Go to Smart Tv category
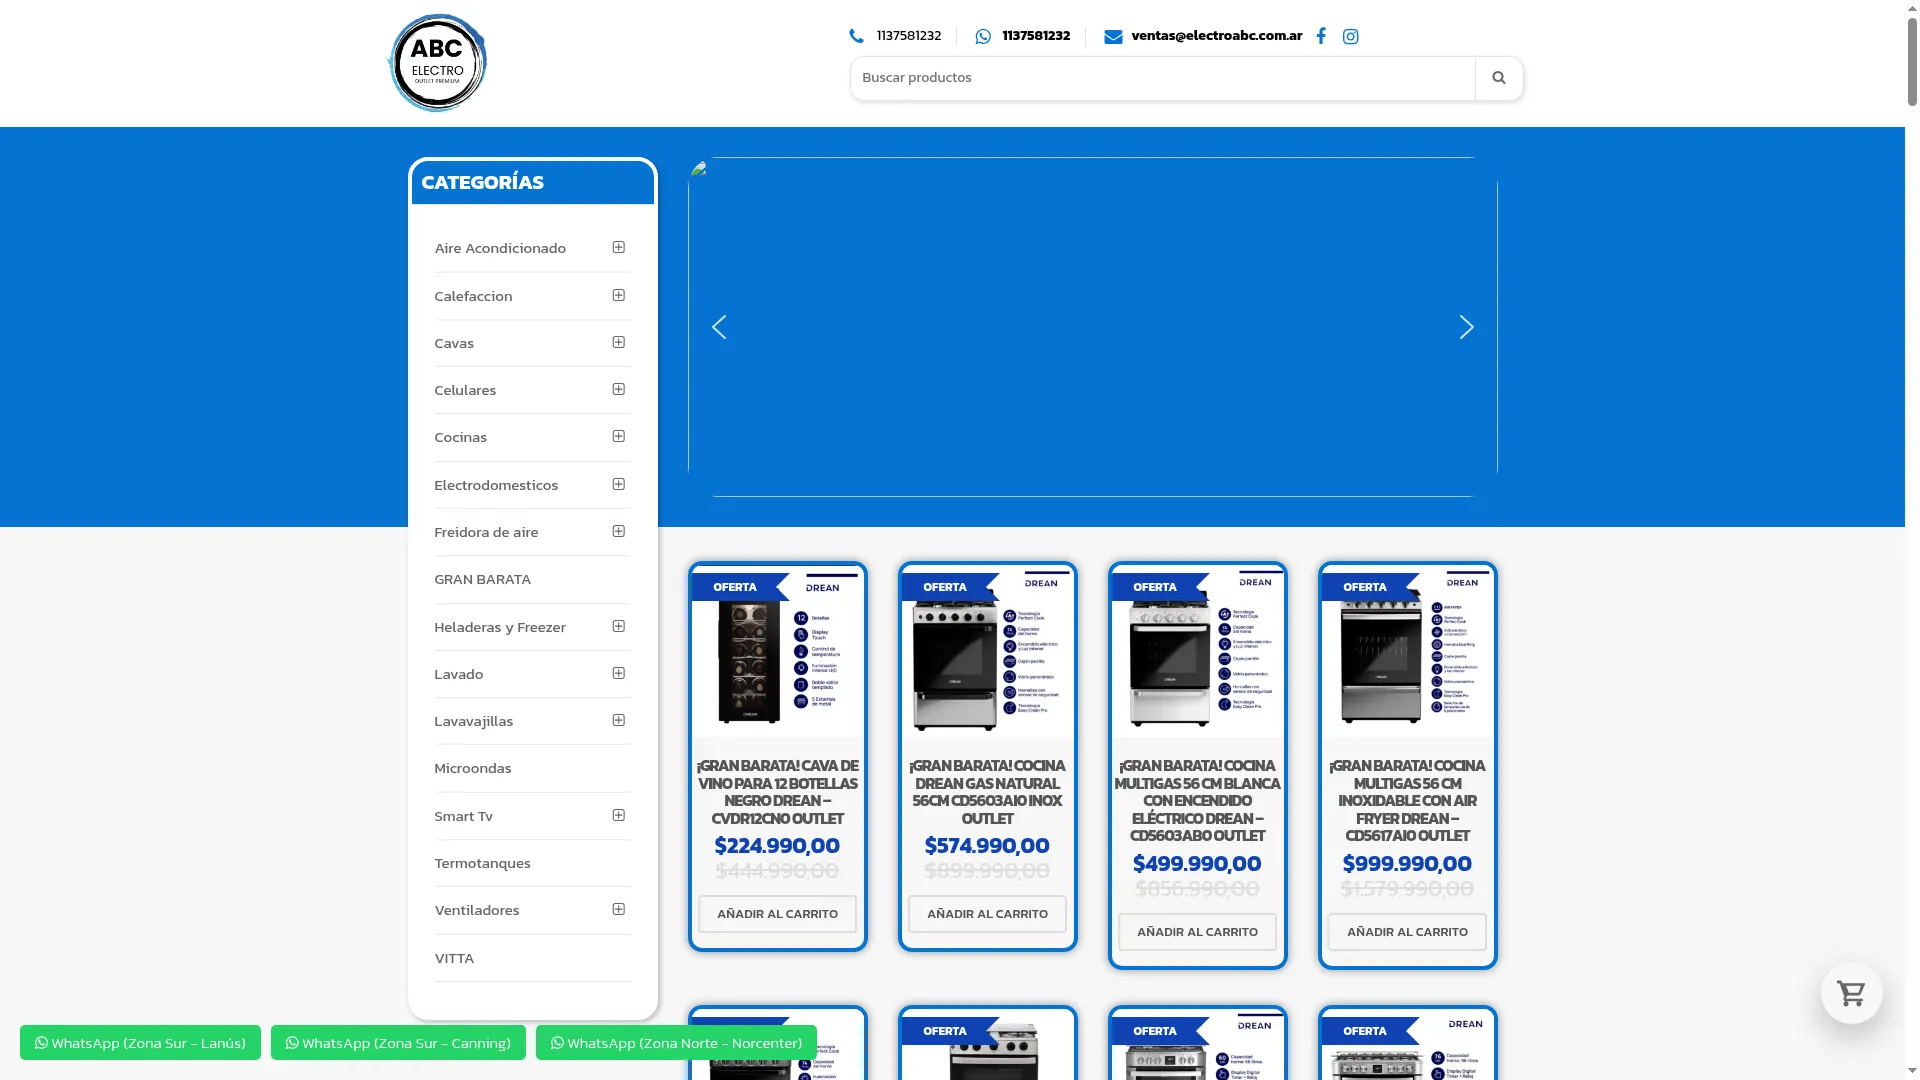Image resolution: width=1920 pixels, height=1080 pixels. [x=463, y=816]
